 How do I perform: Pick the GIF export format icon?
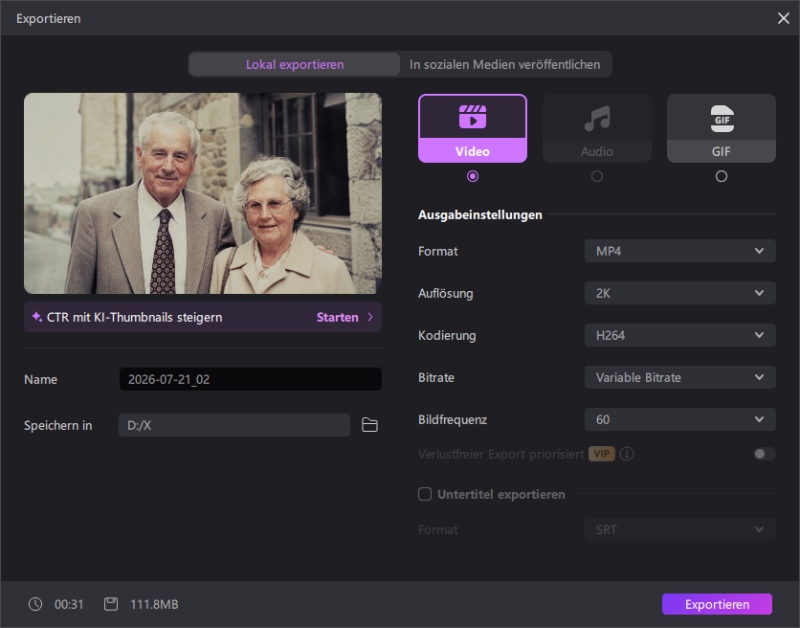click(x=721, y=118)
